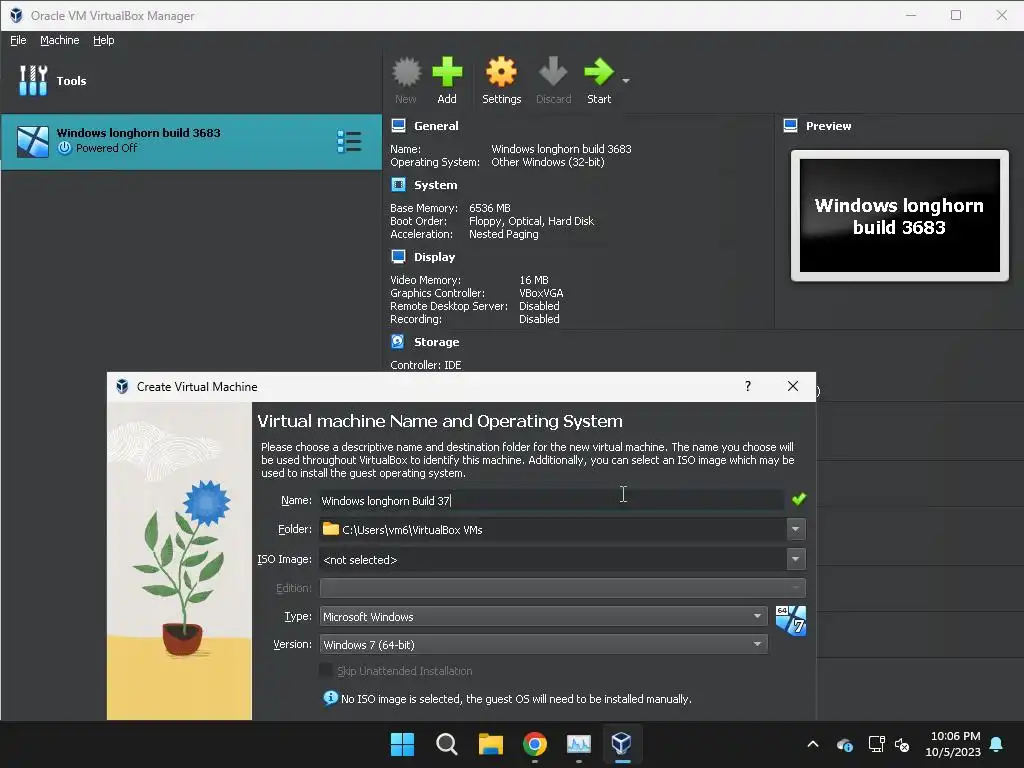Start the VM with the green arrow icon

(598, 72)
